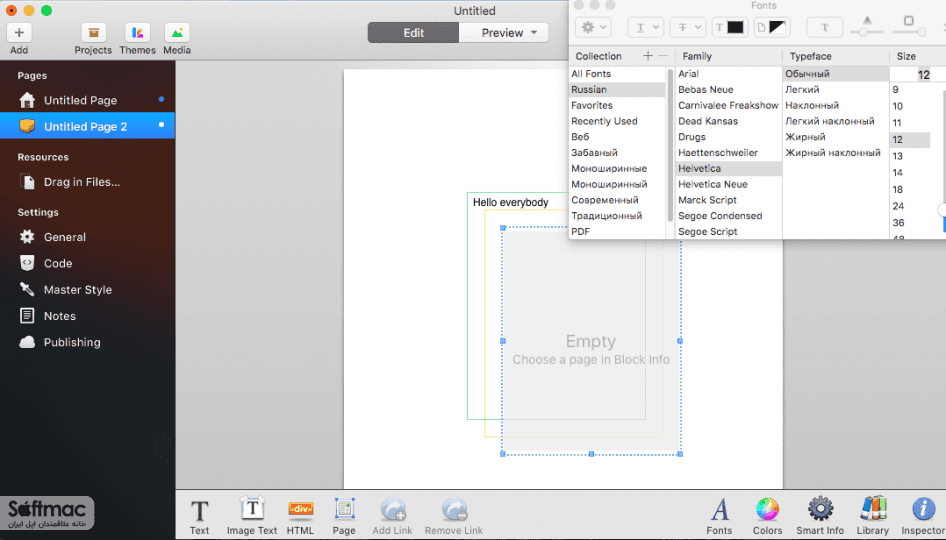This screenshot has height=540, width=946.
Task: Choose Marck Script font family
Action: pos(707,200)
